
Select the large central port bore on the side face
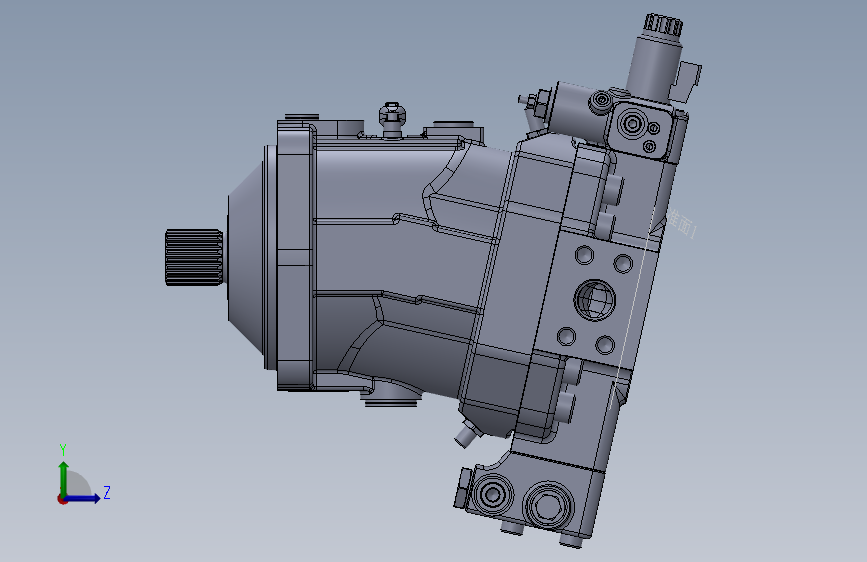594,300
